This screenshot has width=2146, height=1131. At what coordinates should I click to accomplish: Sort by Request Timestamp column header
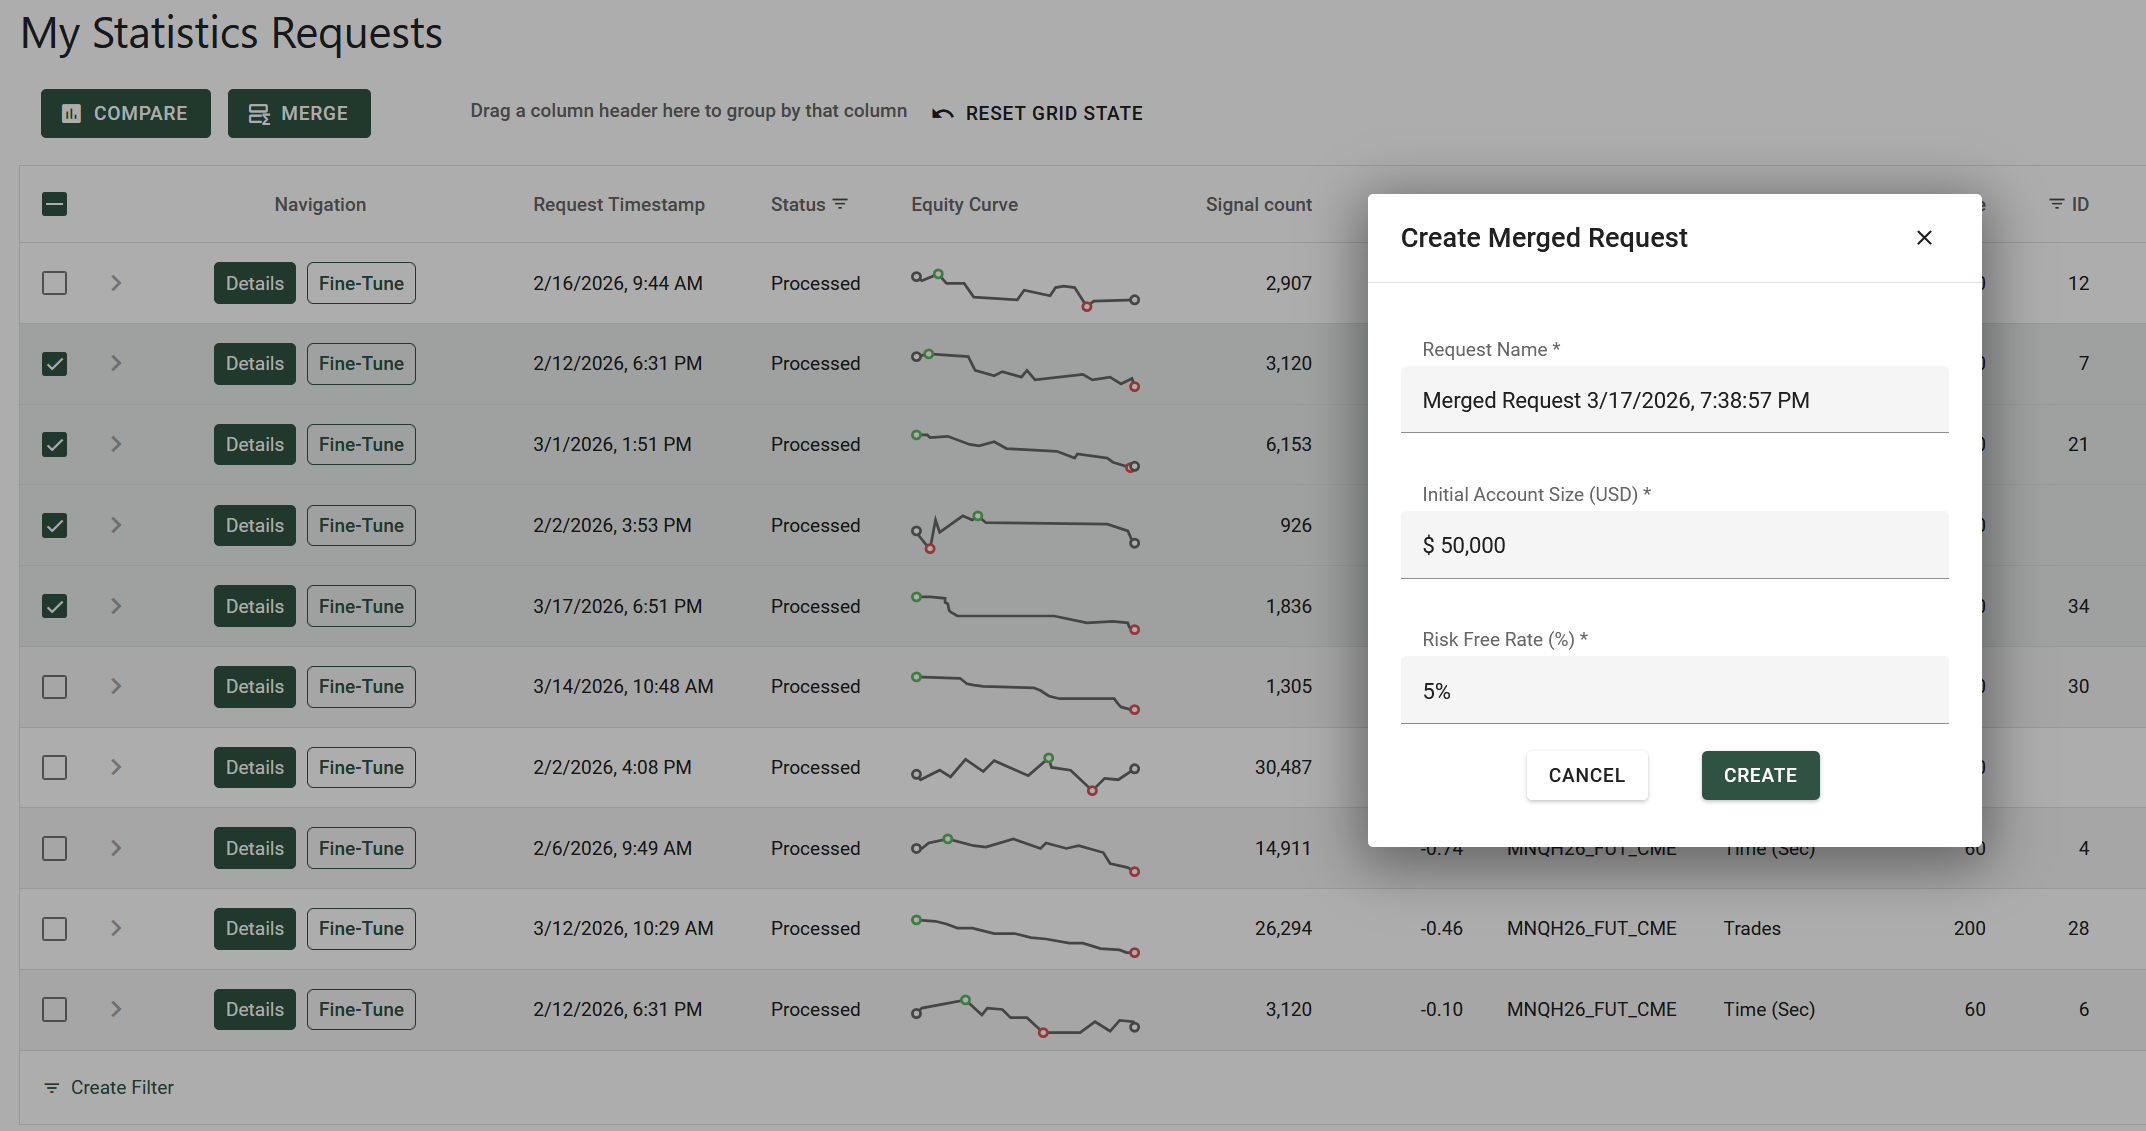618,204
